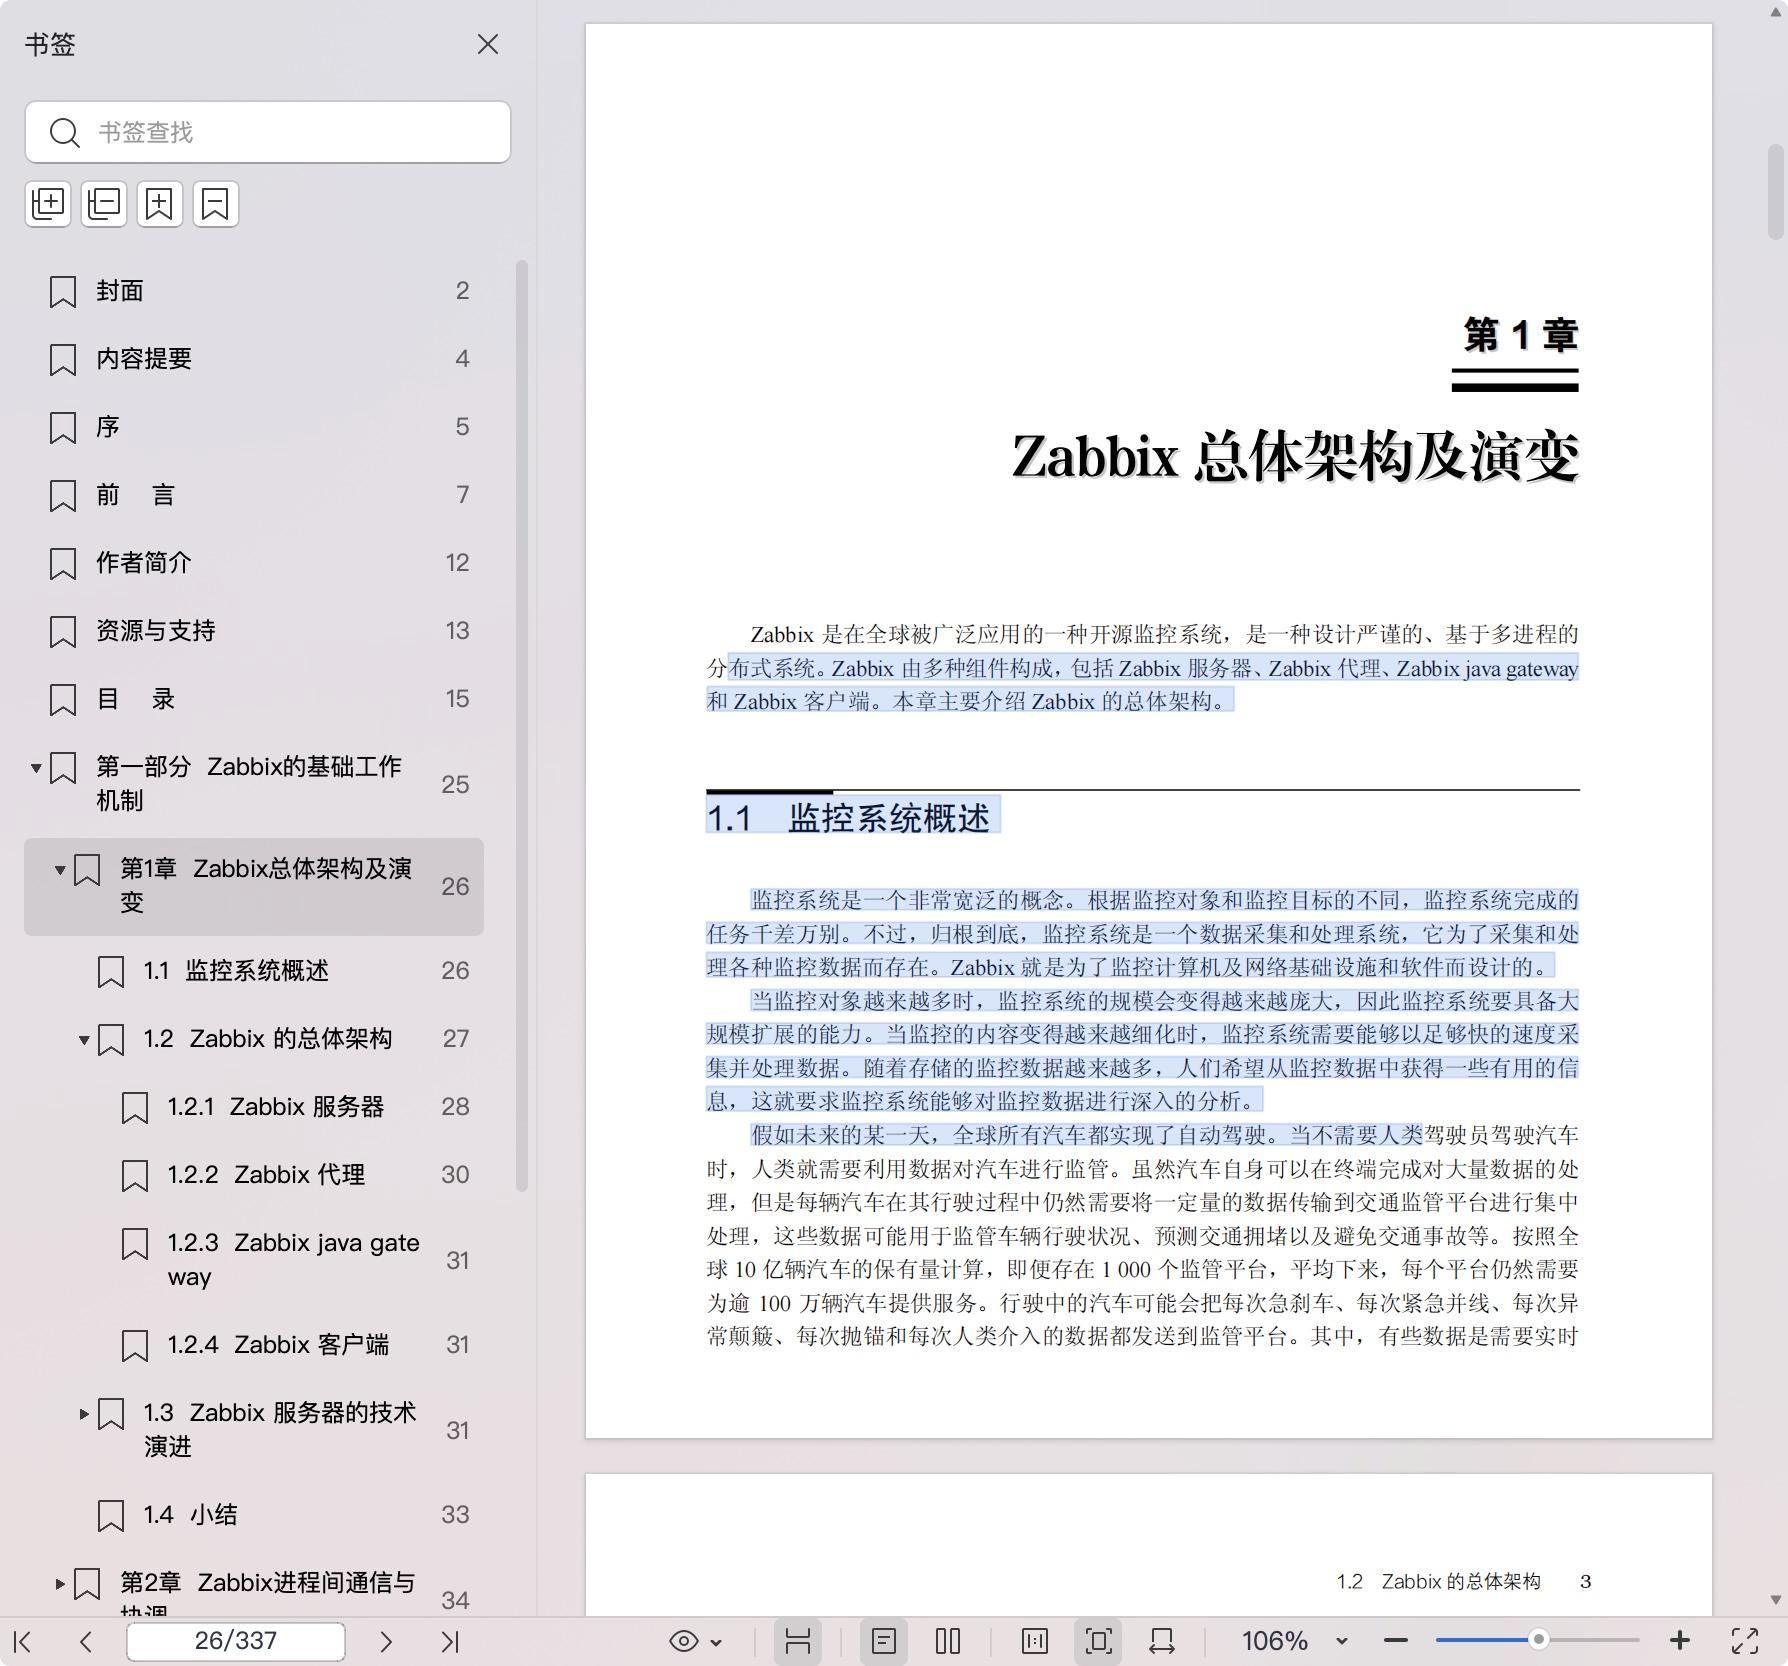Toggle continuous scroll mode
The width and height of the screenshot is (1788, 1666).
(x=797, y=1641)
